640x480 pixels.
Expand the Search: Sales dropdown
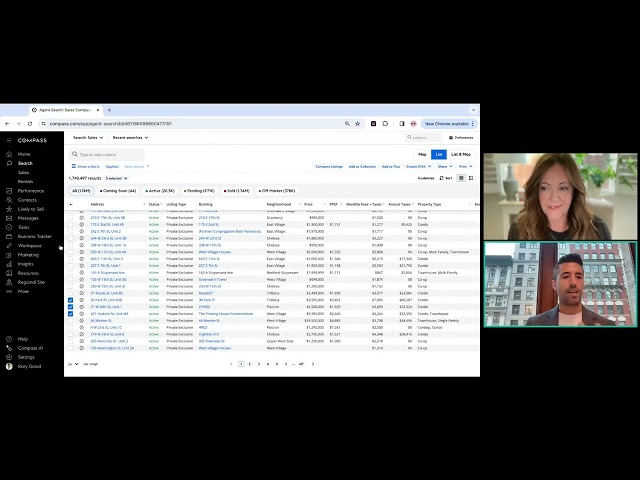tap(88, 138)
